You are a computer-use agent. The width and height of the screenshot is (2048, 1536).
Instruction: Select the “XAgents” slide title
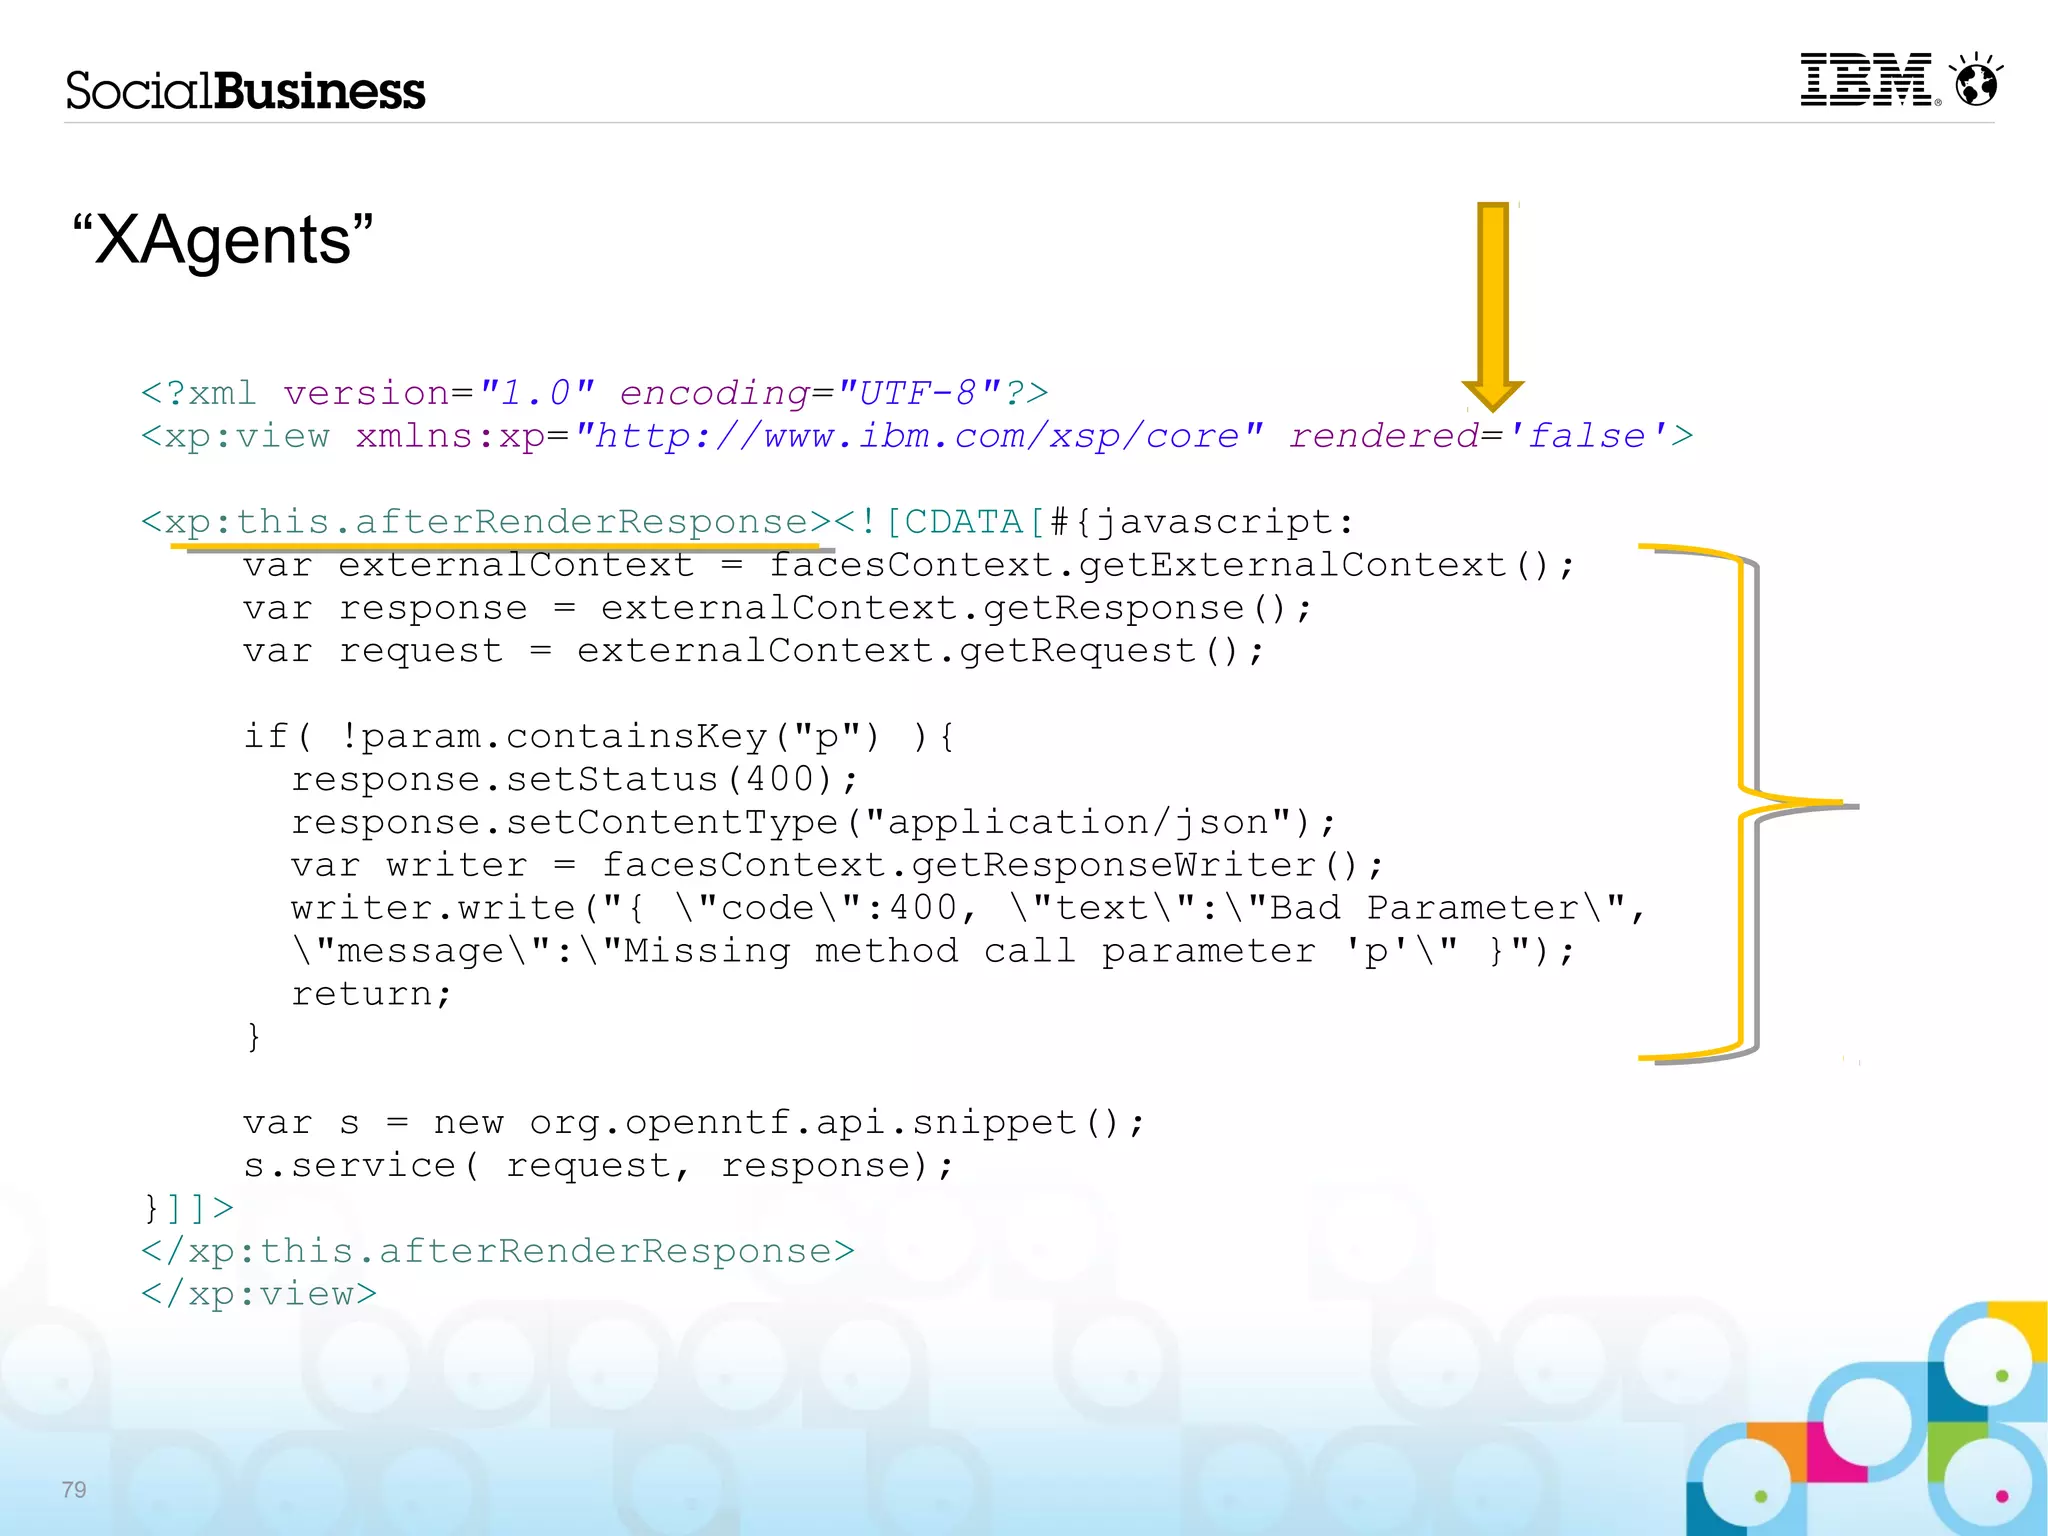(222, 240)
